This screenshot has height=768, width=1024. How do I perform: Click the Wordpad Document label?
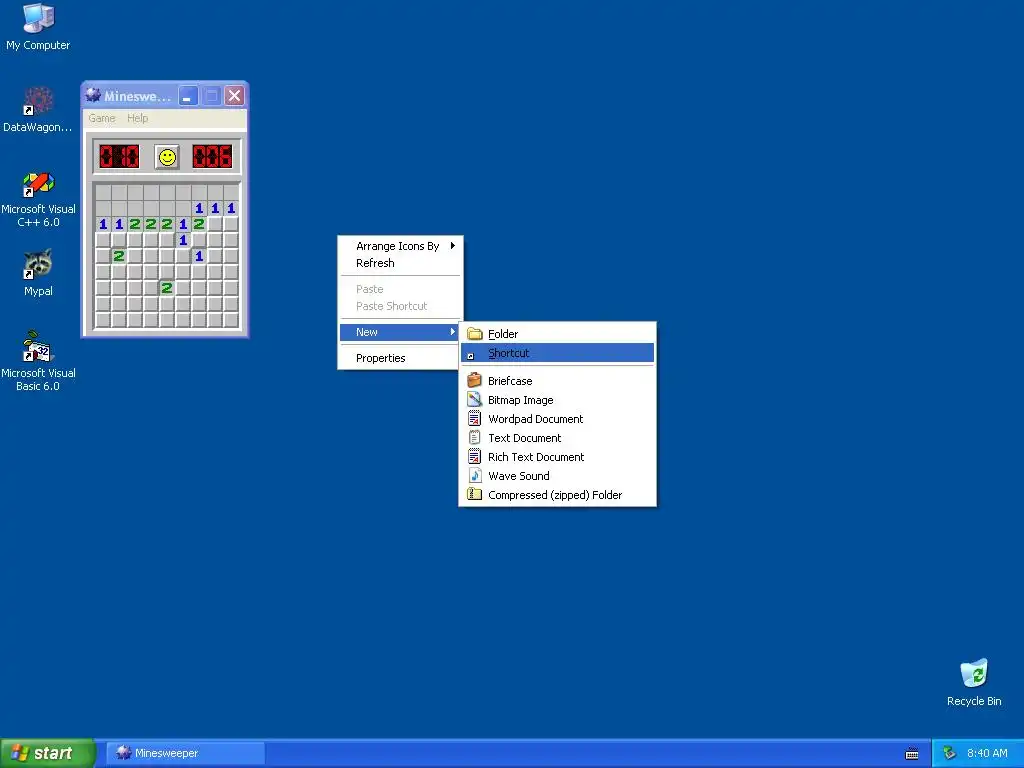(536, 419)
